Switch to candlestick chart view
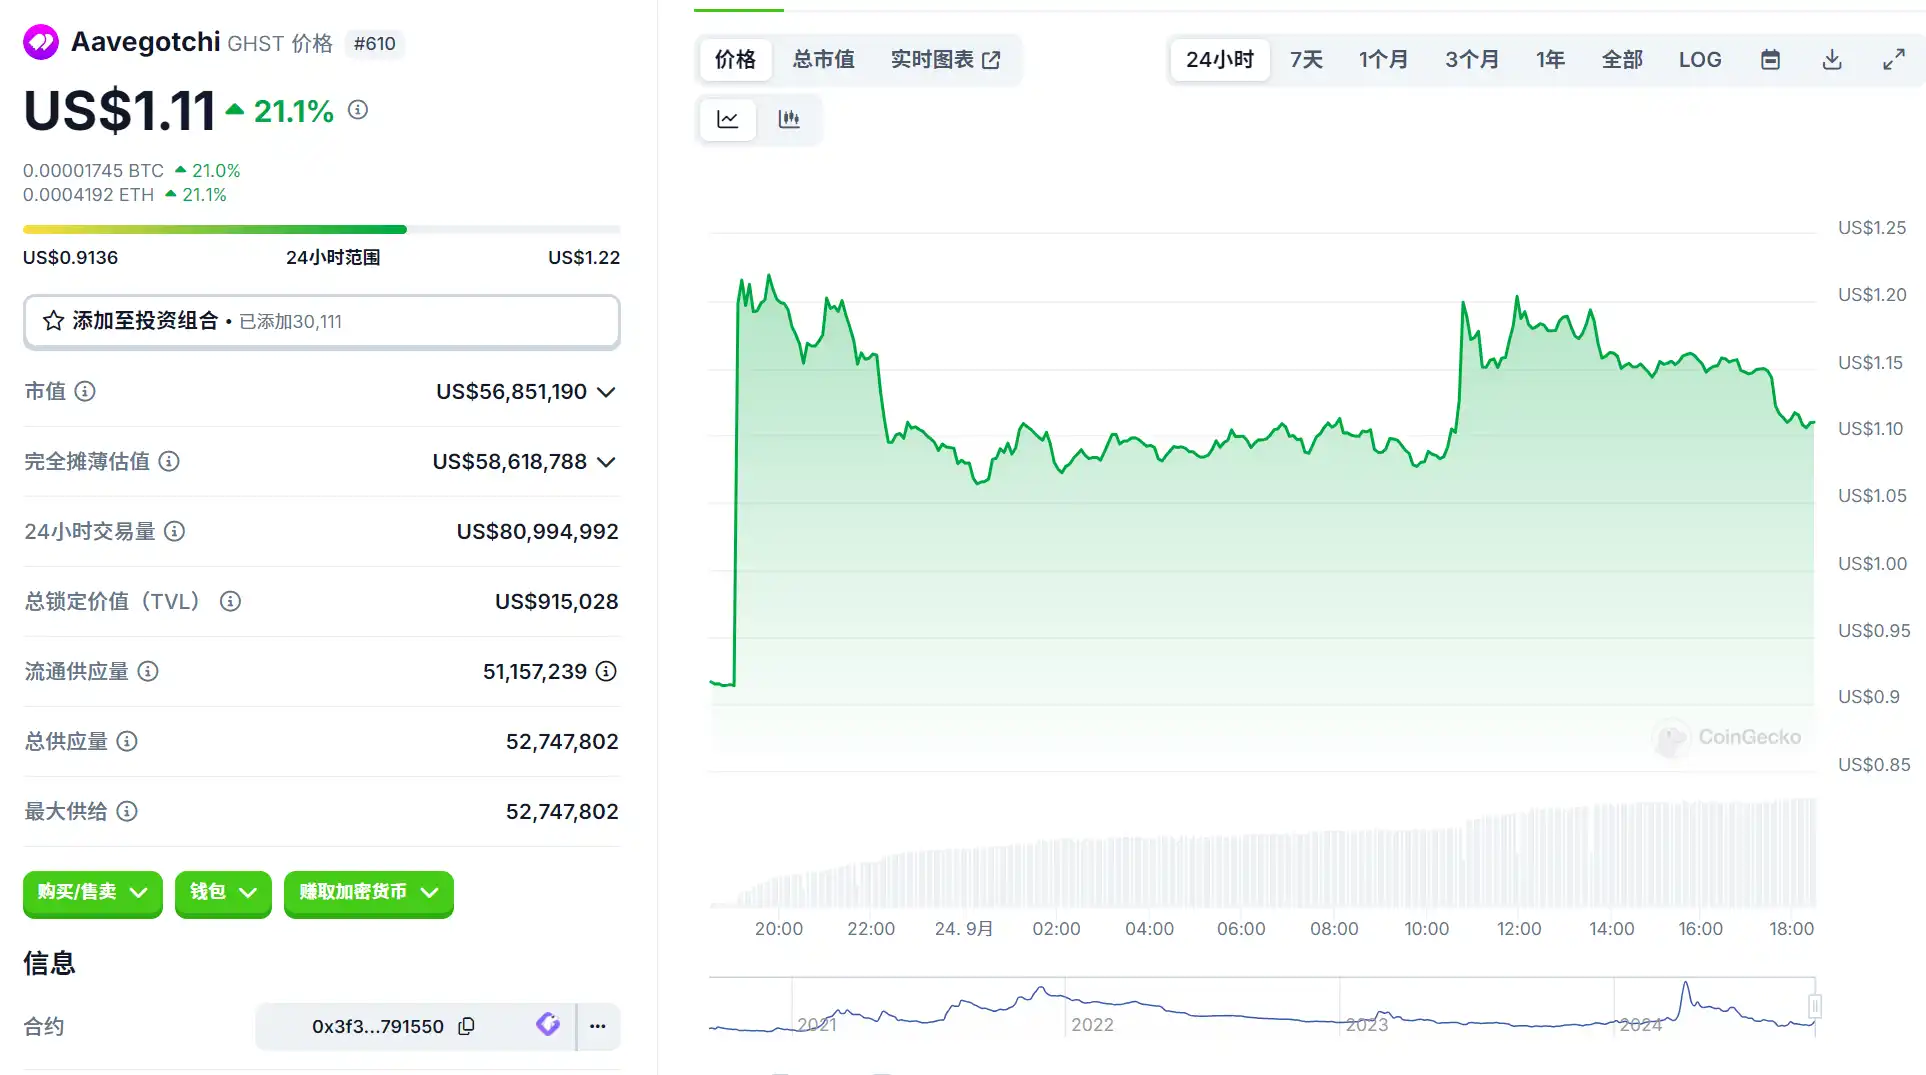This screenshot has height=1075, width=1926. [x=789, y=119]
